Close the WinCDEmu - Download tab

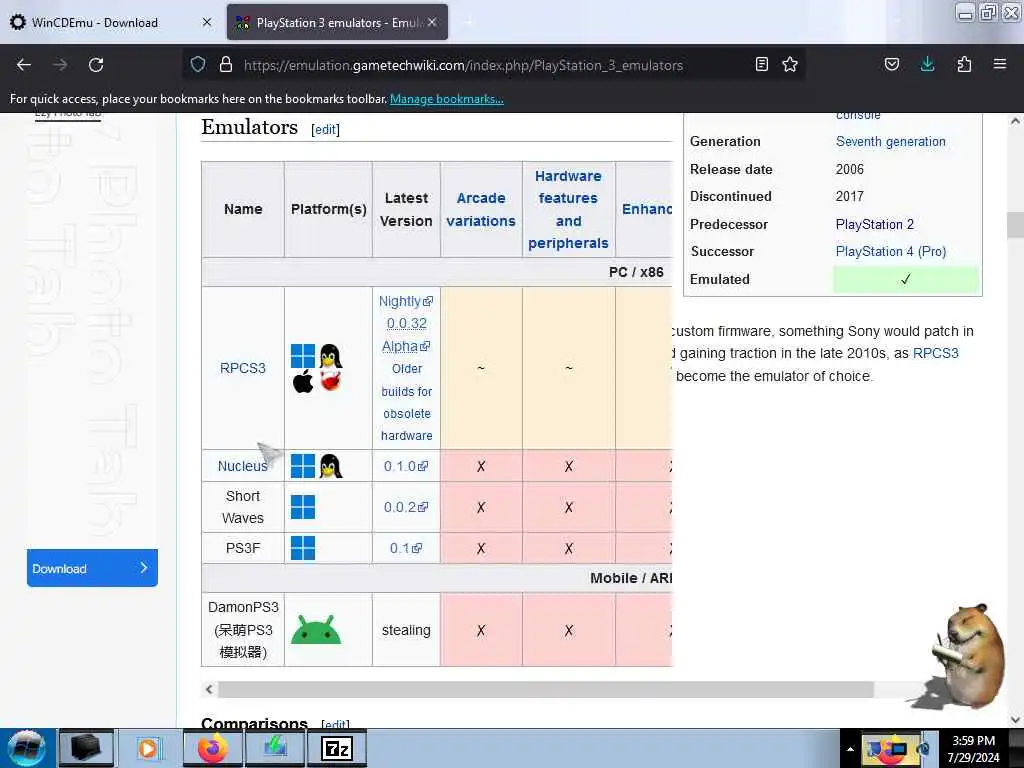(207, 22)
